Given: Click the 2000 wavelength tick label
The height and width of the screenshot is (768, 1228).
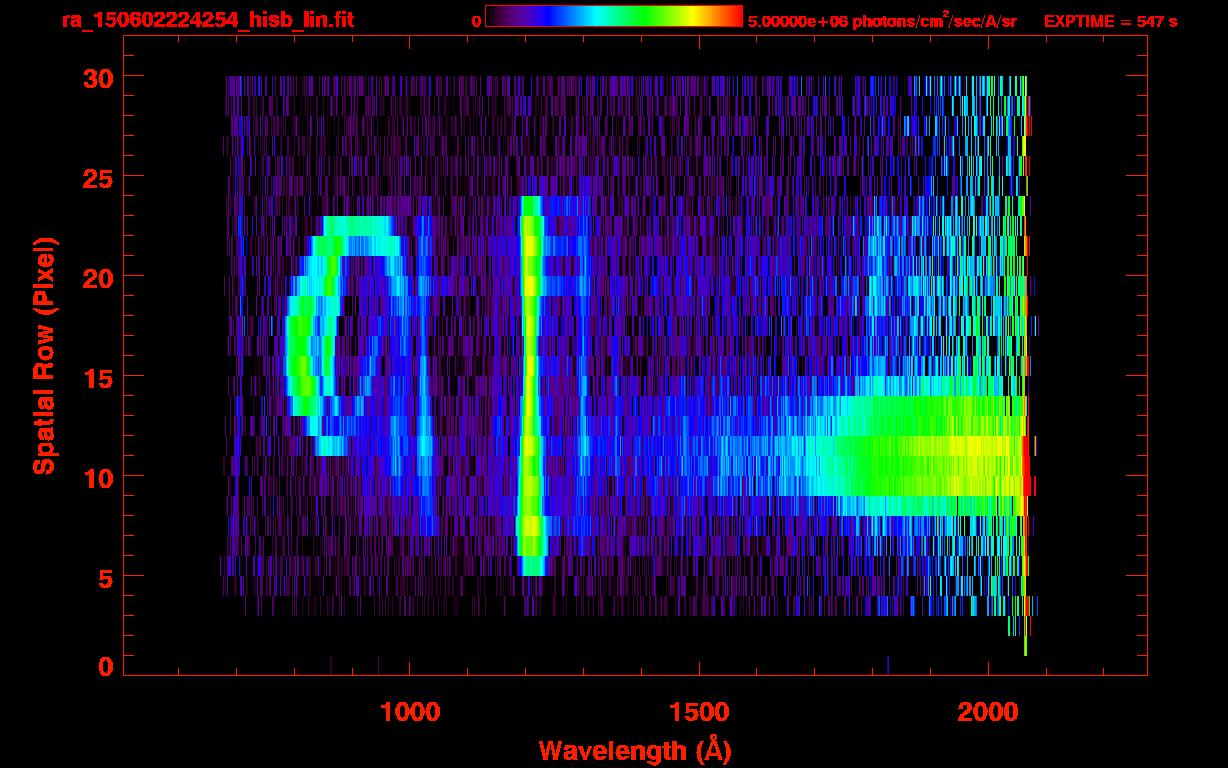Looking at the screenshot, I should pyautogui.click(x=987, y=712).
